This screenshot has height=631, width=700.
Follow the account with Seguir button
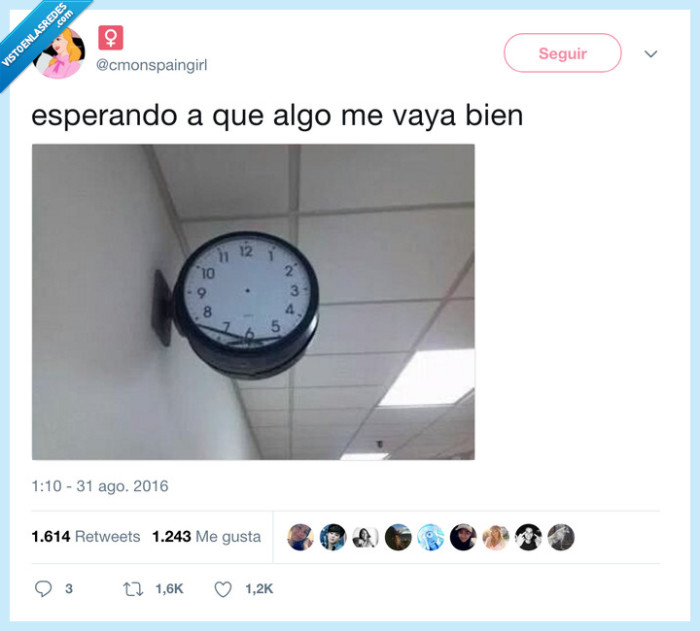point(562,53)
